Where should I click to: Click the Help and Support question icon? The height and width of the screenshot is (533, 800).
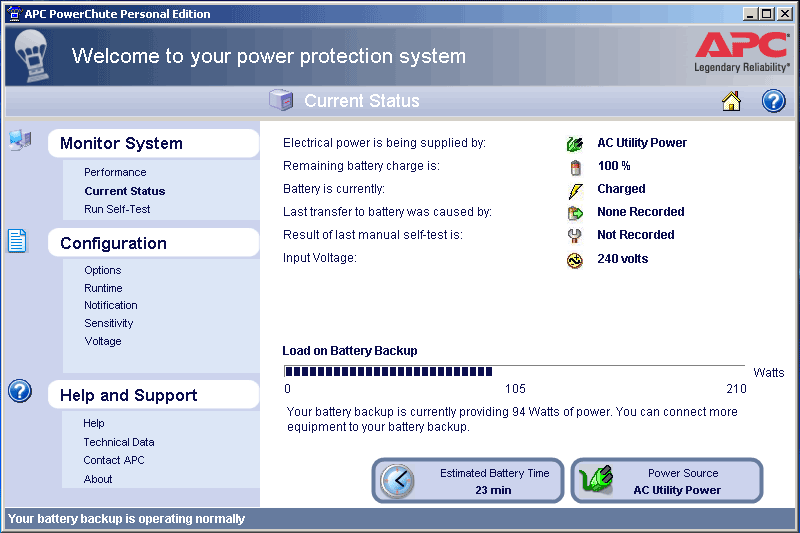click(20, 391)
